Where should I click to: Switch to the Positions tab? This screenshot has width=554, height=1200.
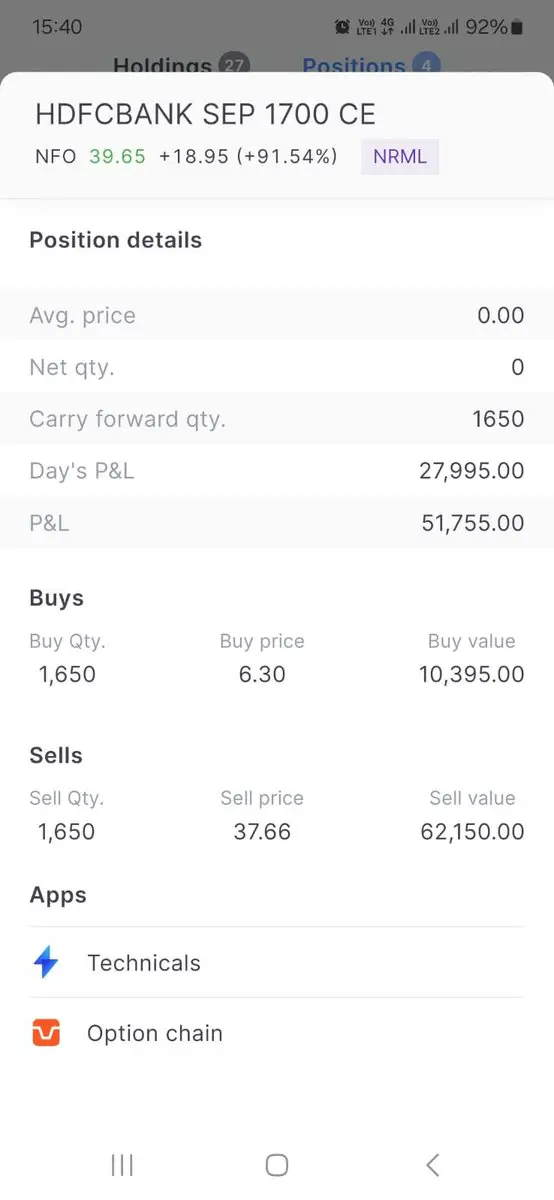(x=354, y=66)
